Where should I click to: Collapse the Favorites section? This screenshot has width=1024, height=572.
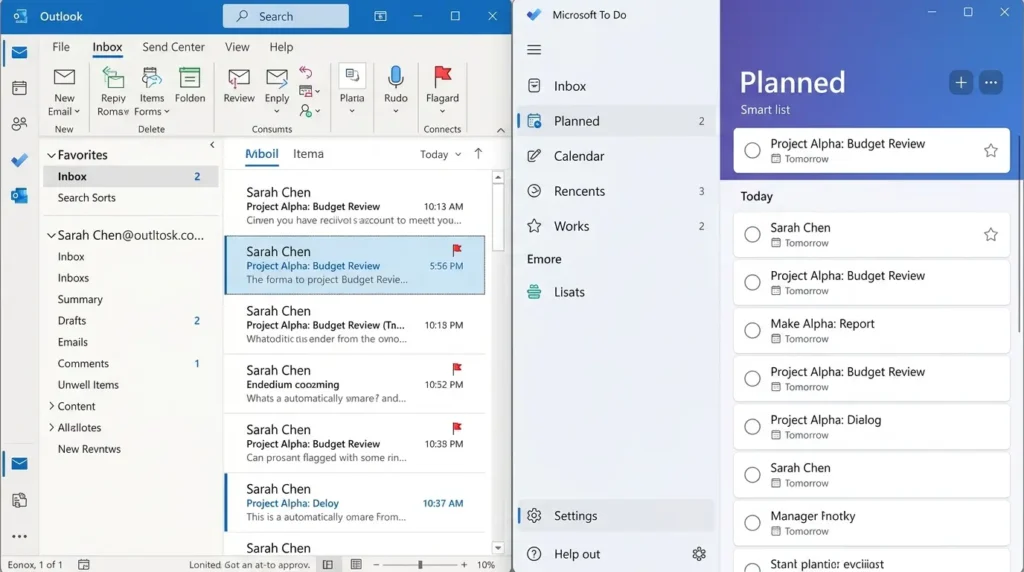pyautogui.click(x=51, y=155)
